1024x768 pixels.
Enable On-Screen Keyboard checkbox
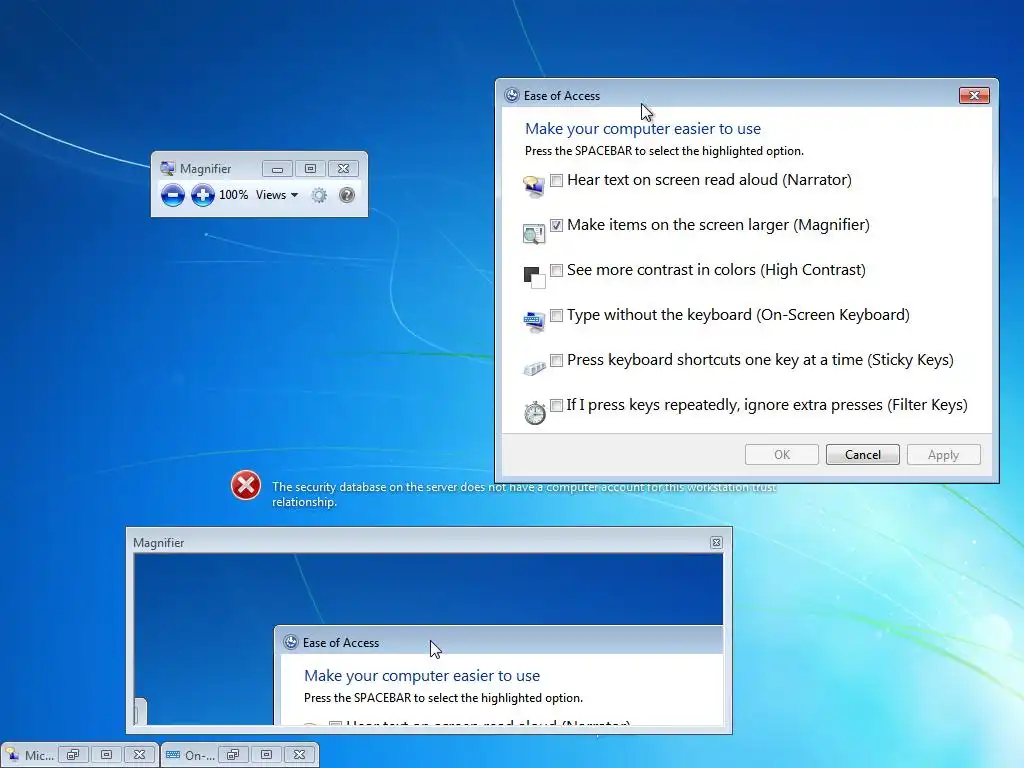point(556,315)
